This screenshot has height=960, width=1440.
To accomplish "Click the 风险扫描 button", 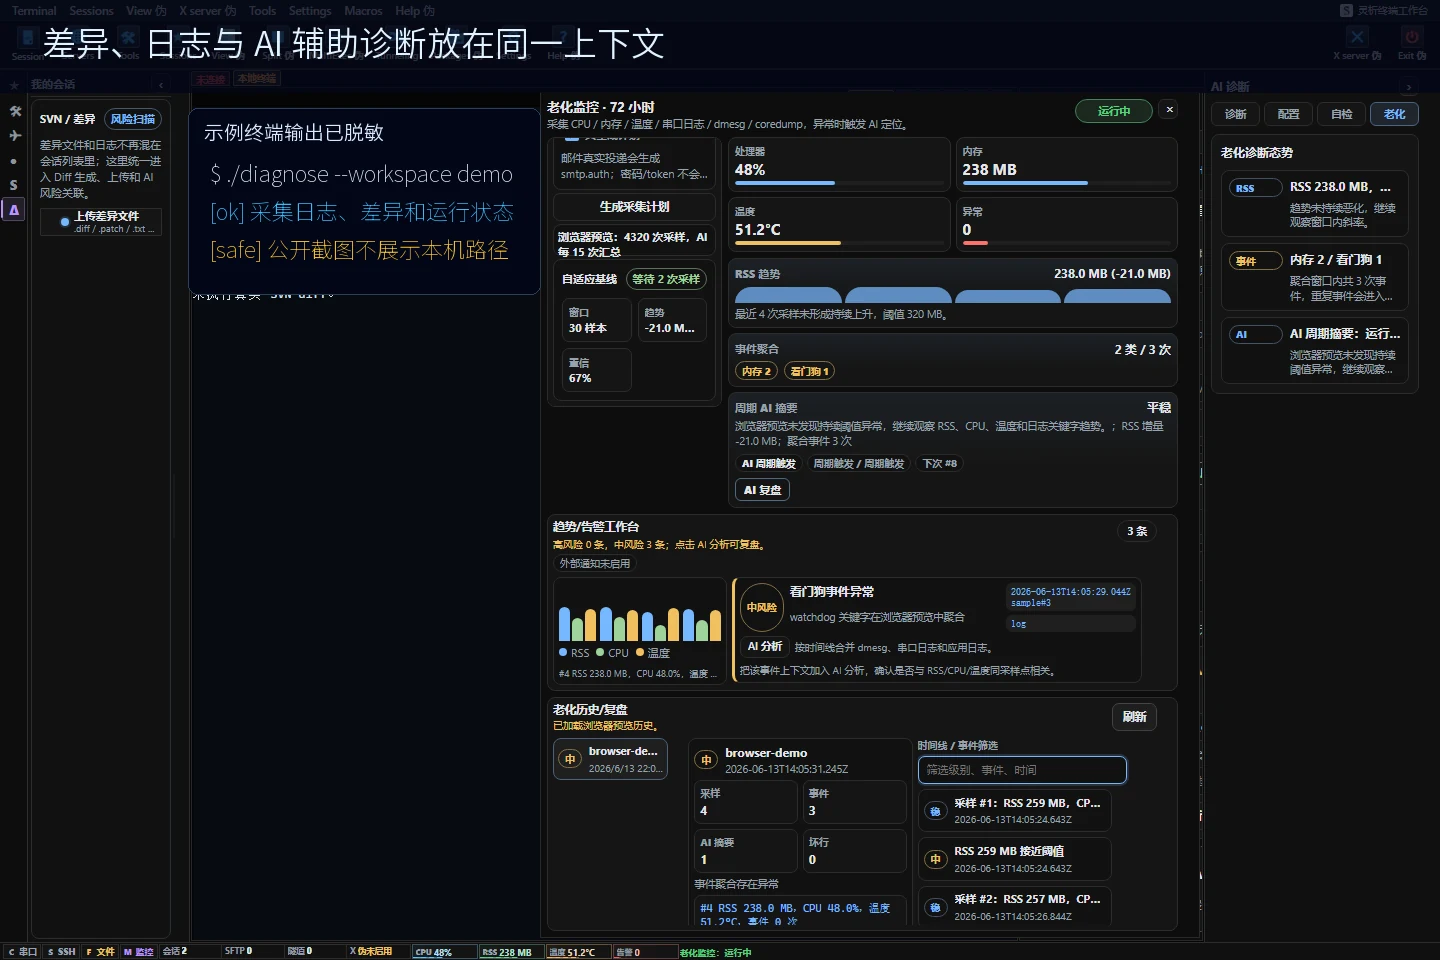I will click(133, 119).
